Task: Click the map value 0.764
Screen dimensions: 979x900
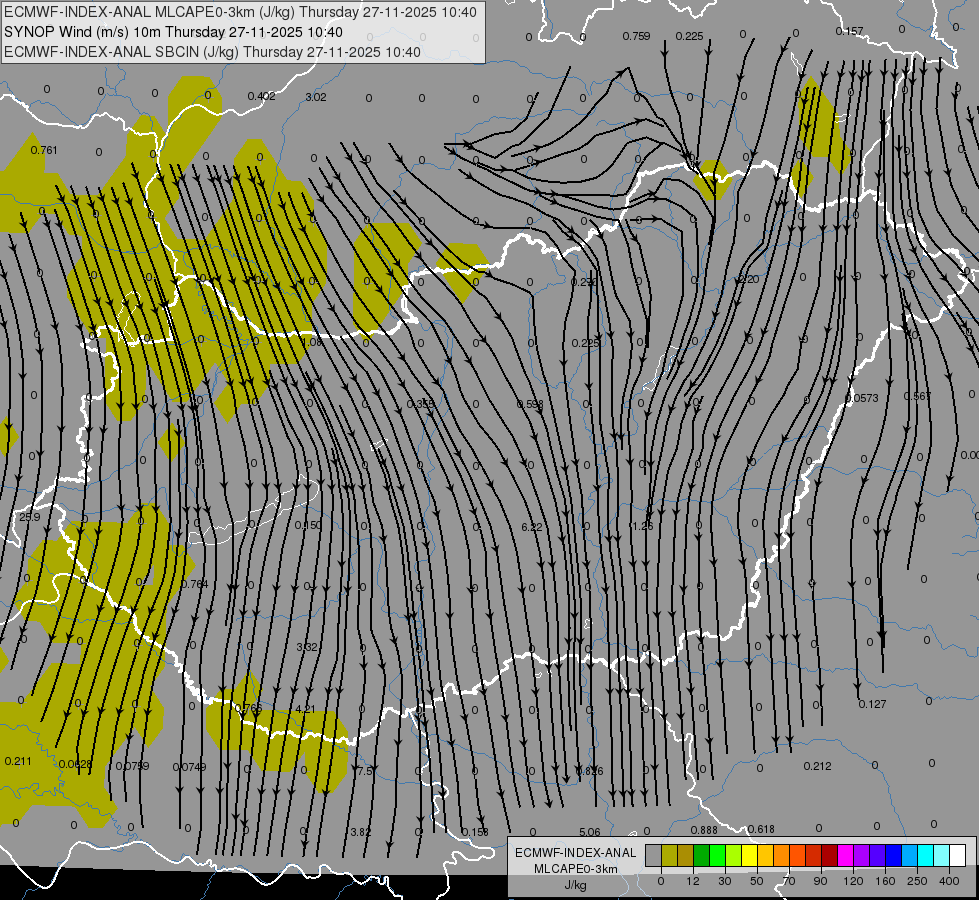Action: click(x=194, y=584)
